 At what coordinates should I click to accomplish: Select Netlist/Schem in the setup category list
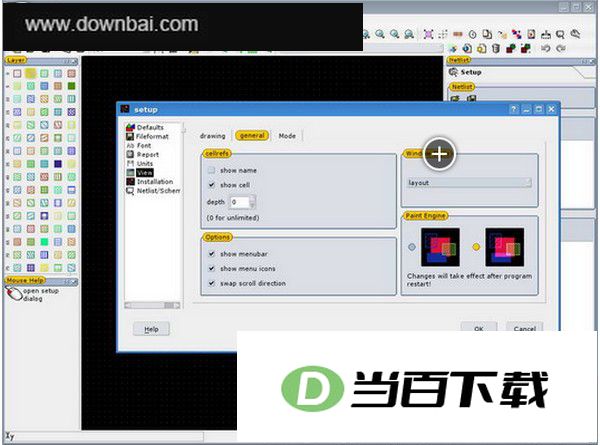point(153,191)
